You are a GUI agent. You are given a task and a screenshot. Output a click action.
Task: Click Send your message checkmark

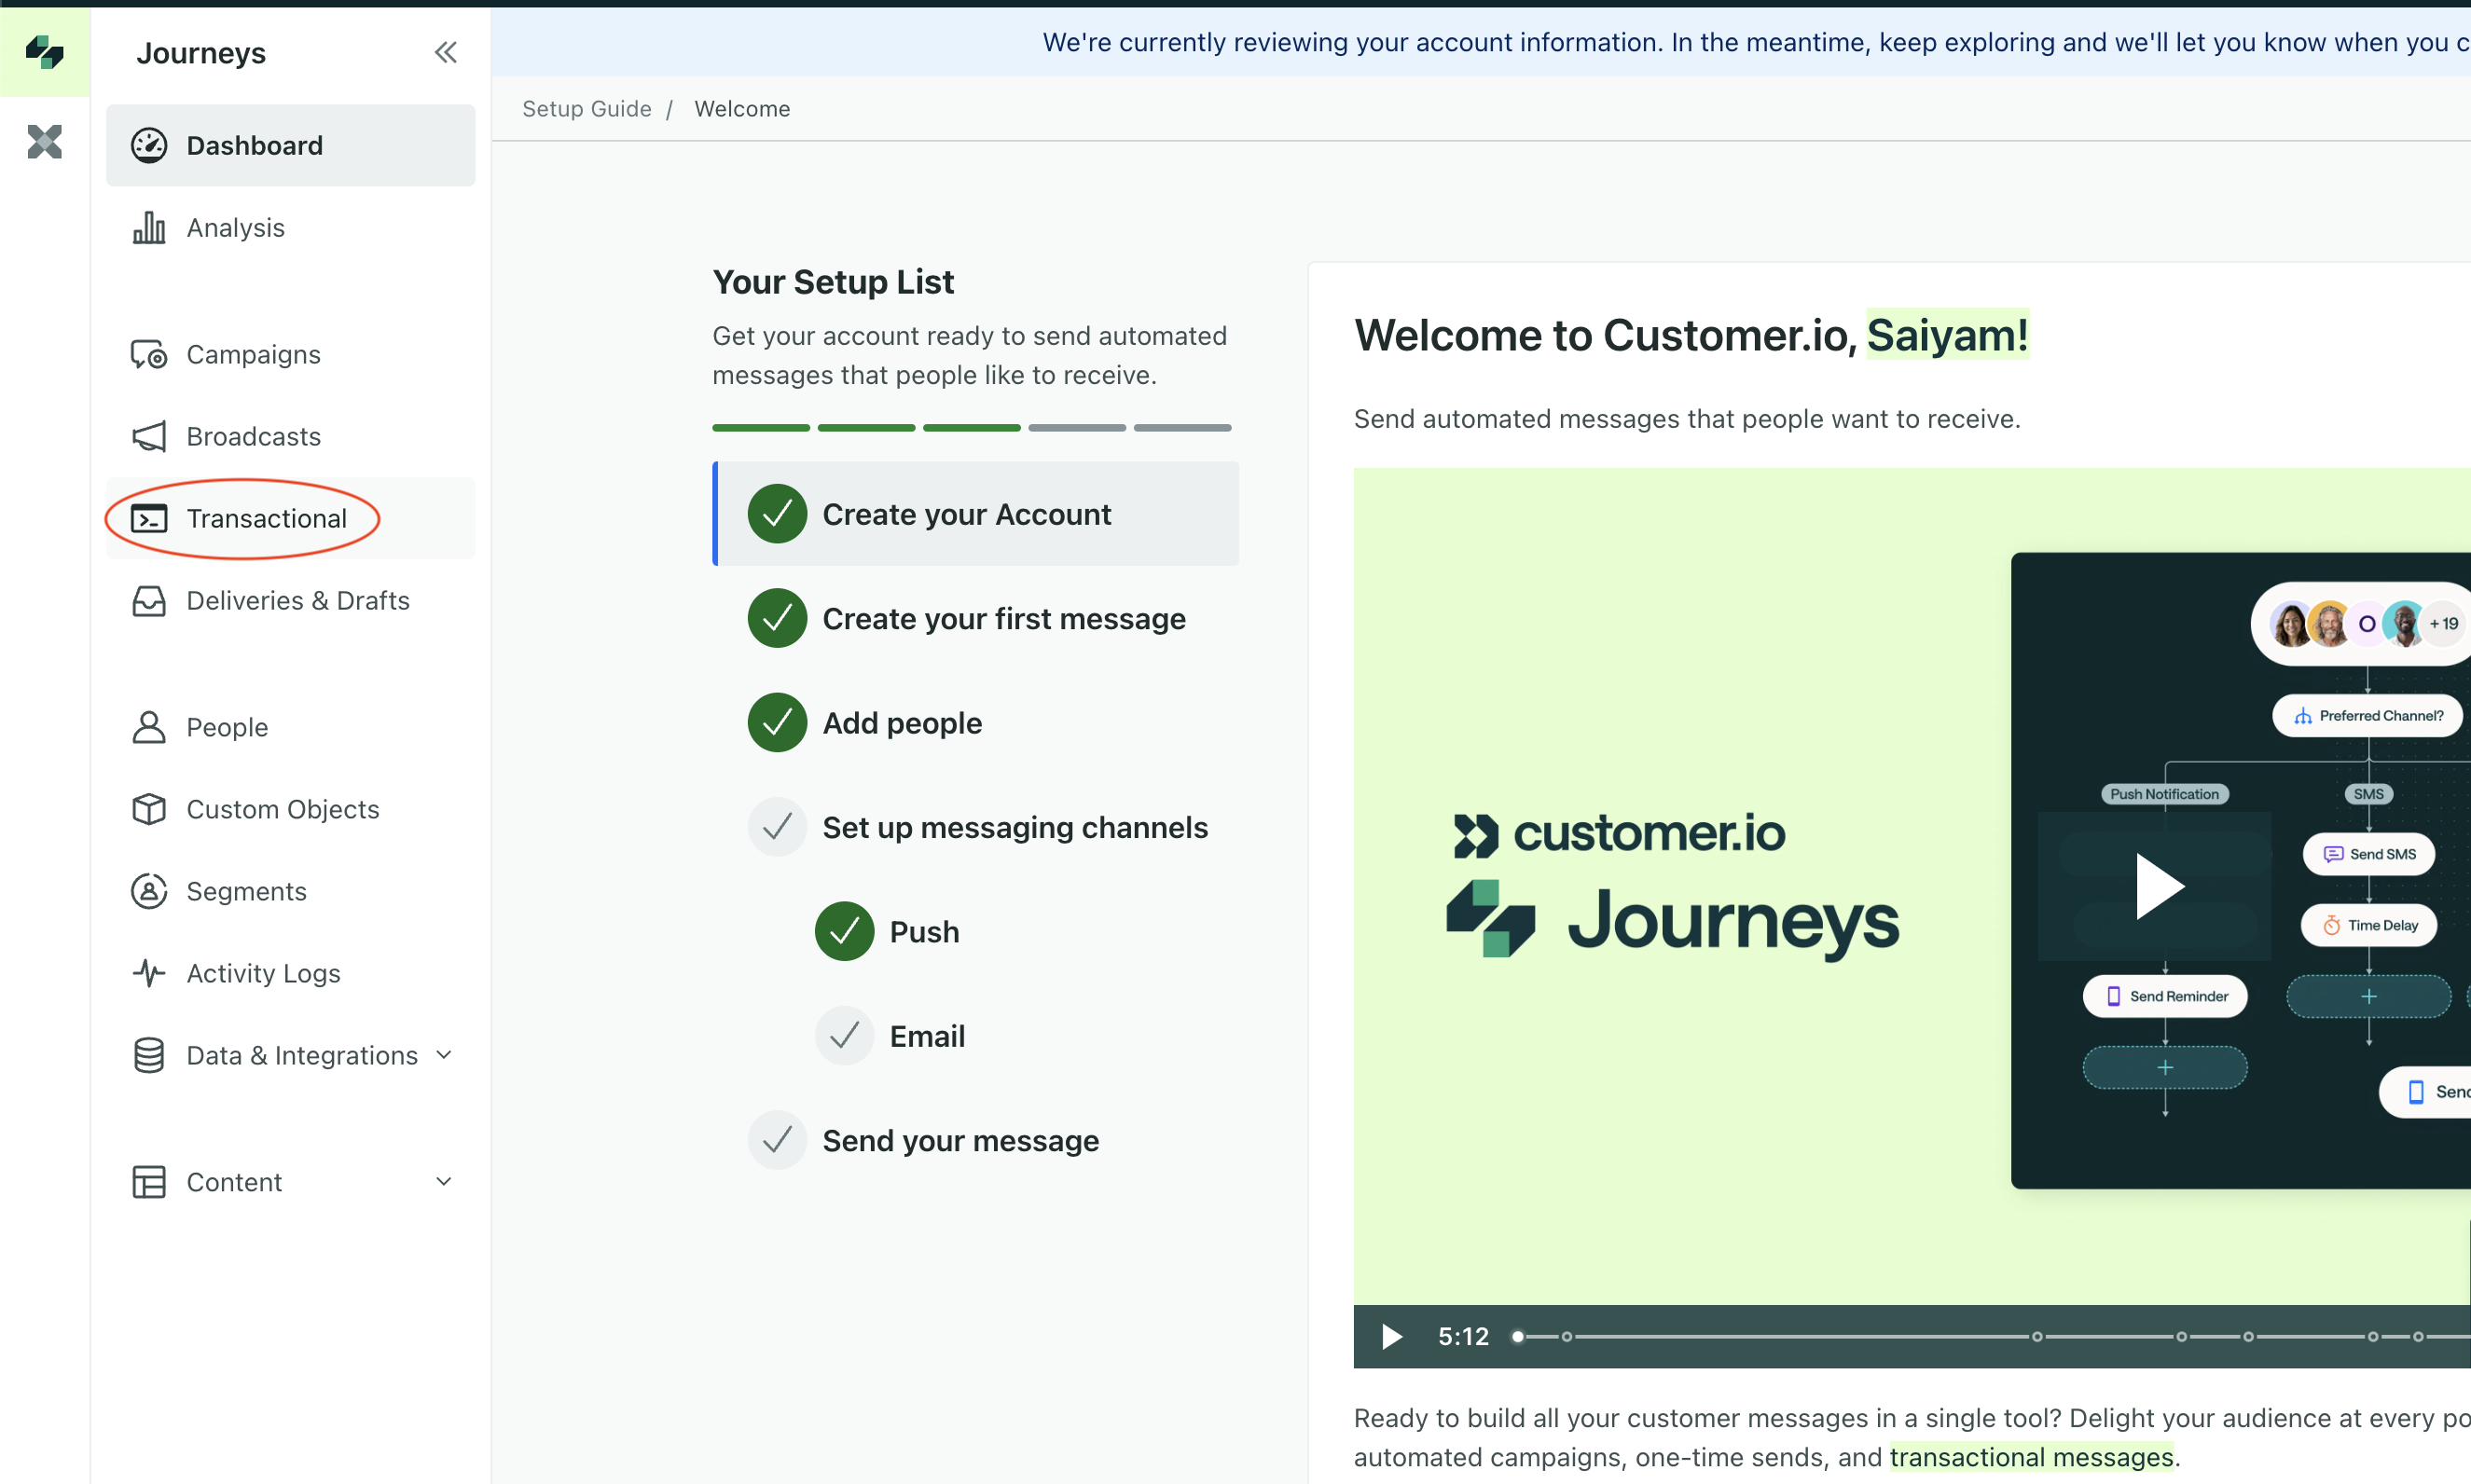pos(777,1140)
